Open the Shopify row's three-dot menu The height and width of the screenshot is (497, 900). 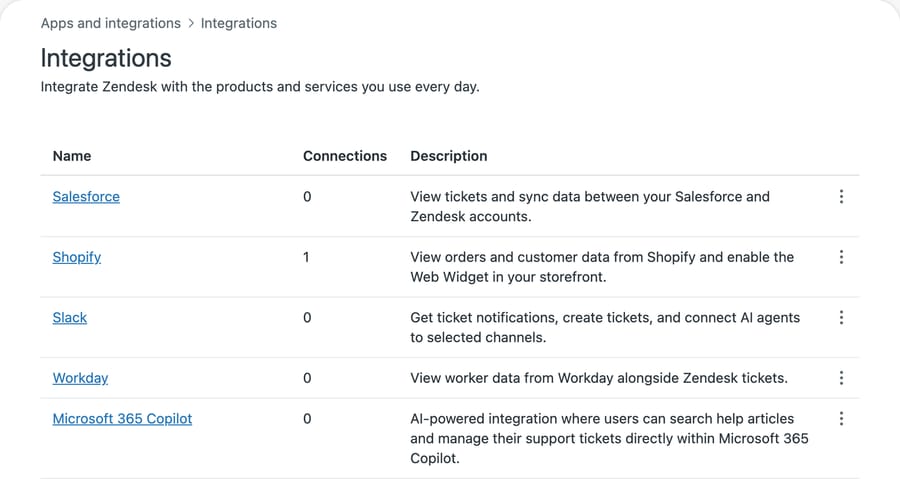841,257
